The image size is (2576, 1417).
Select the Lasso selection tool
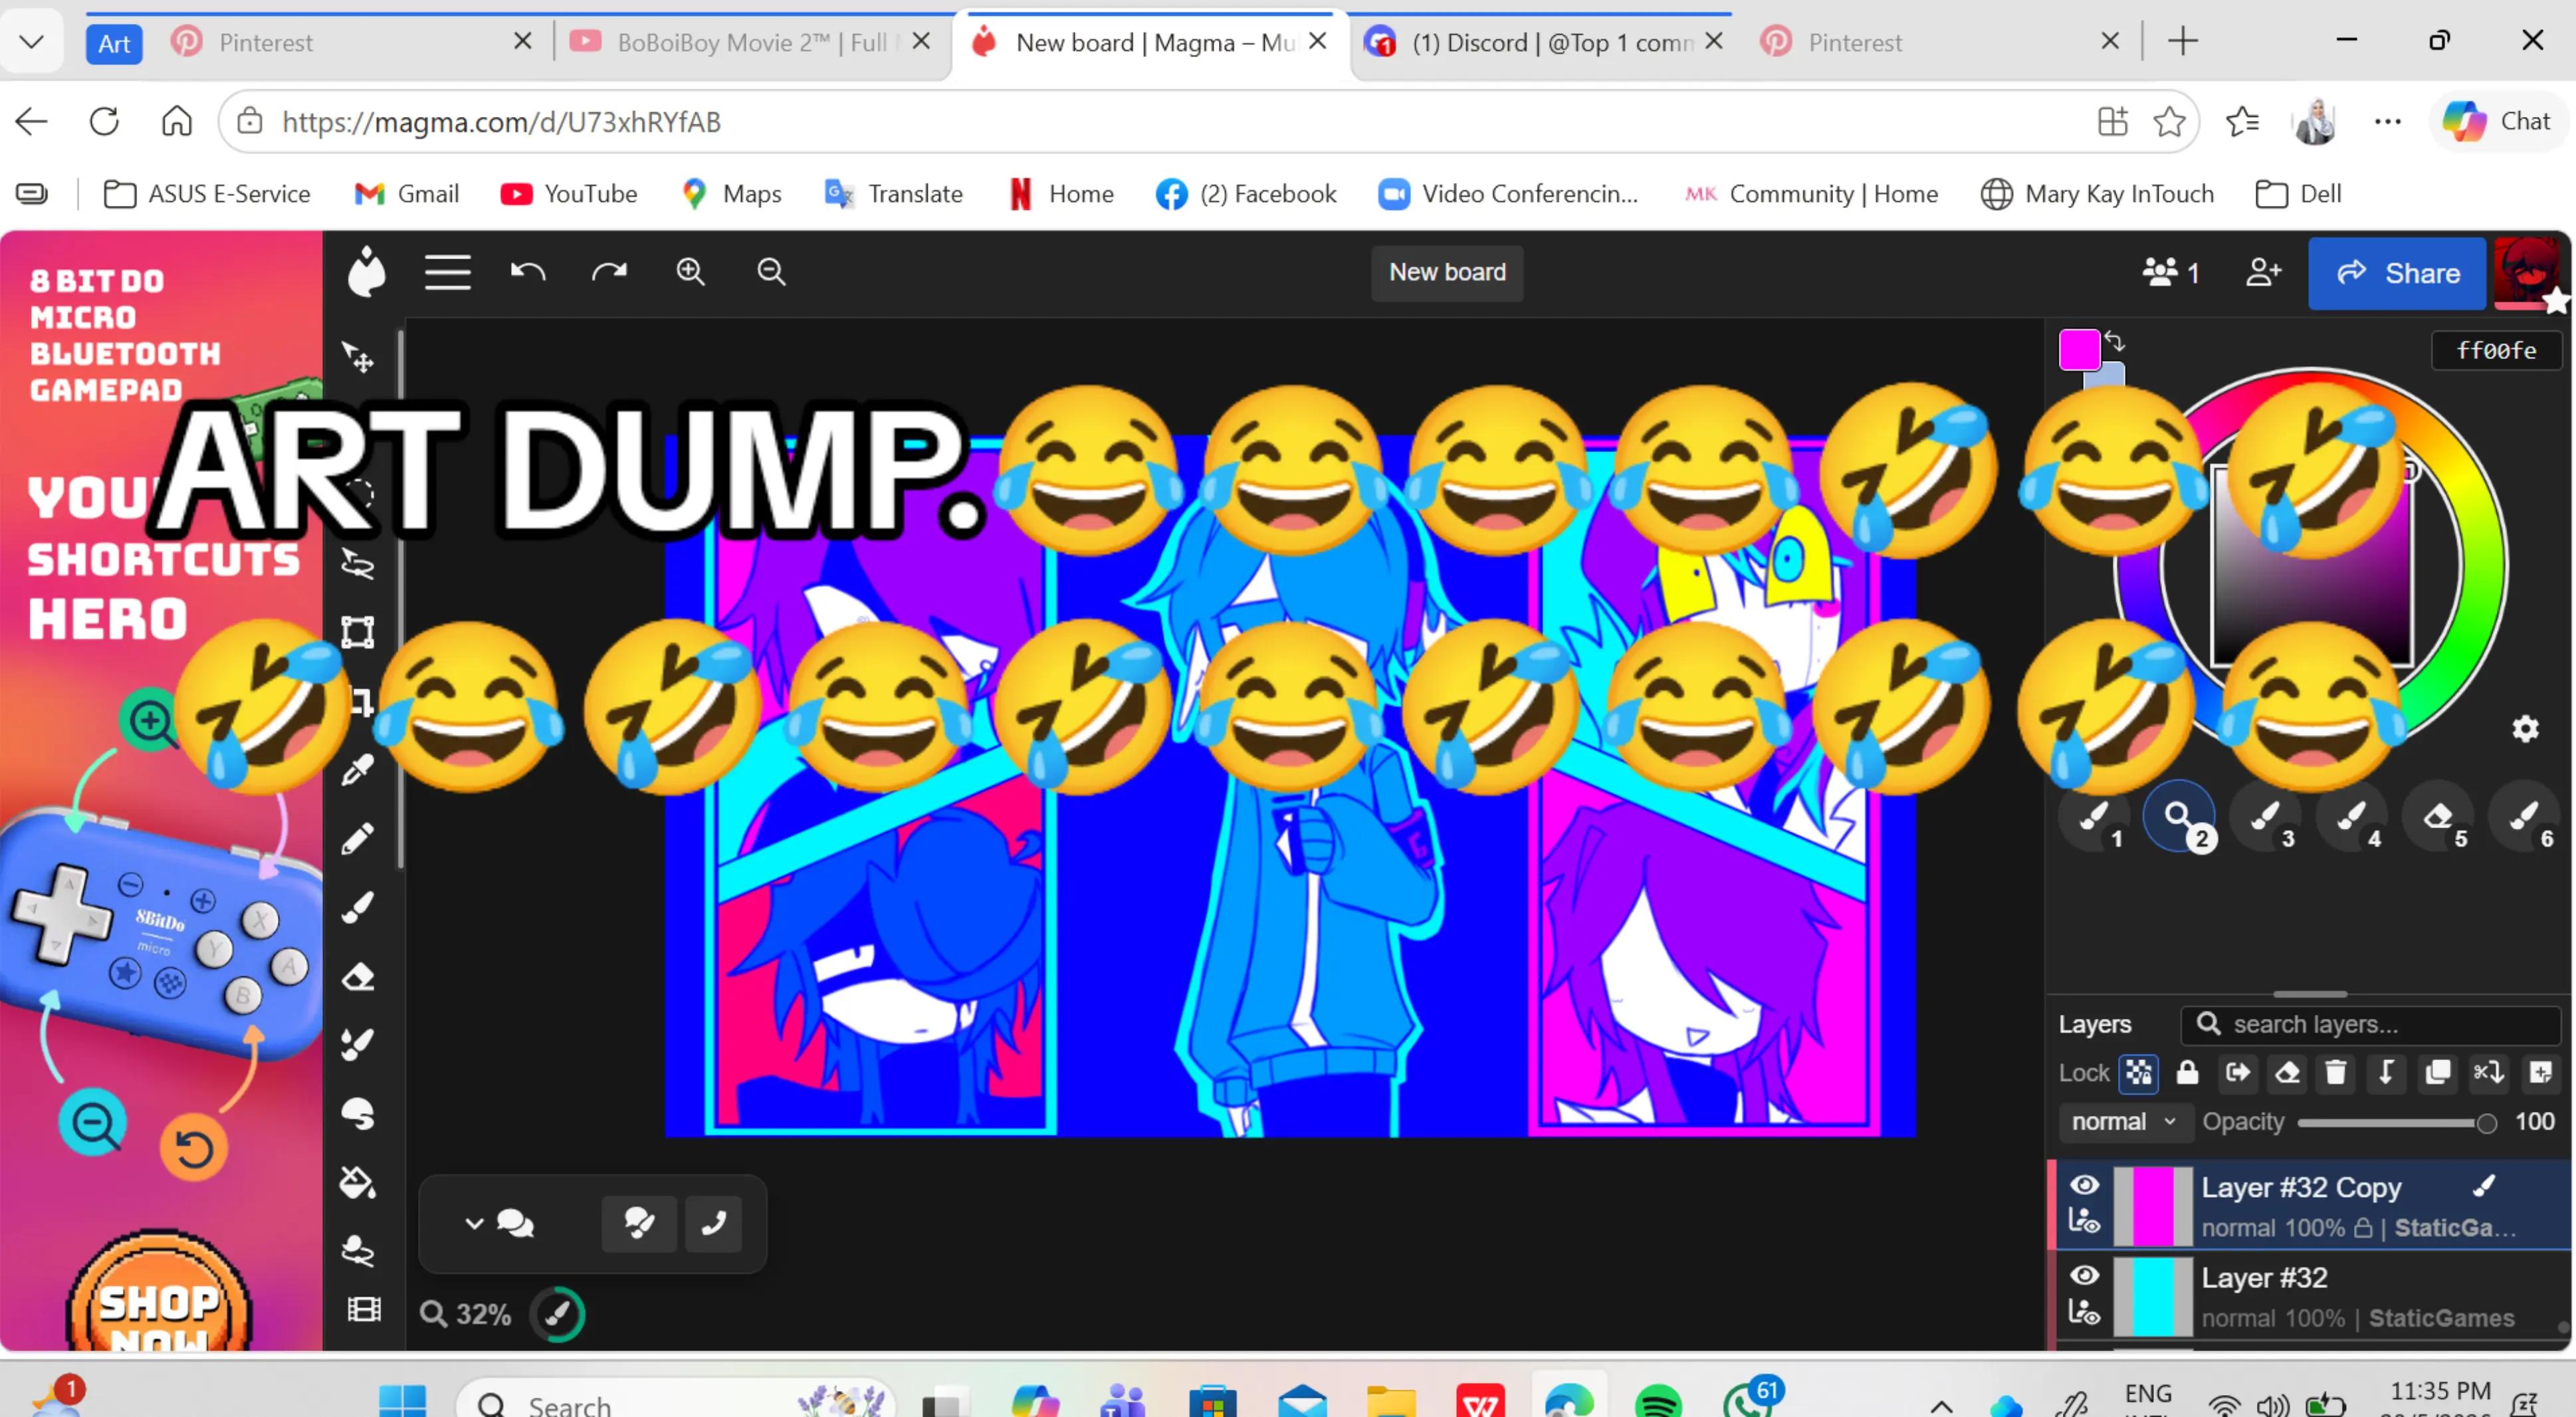358,564
